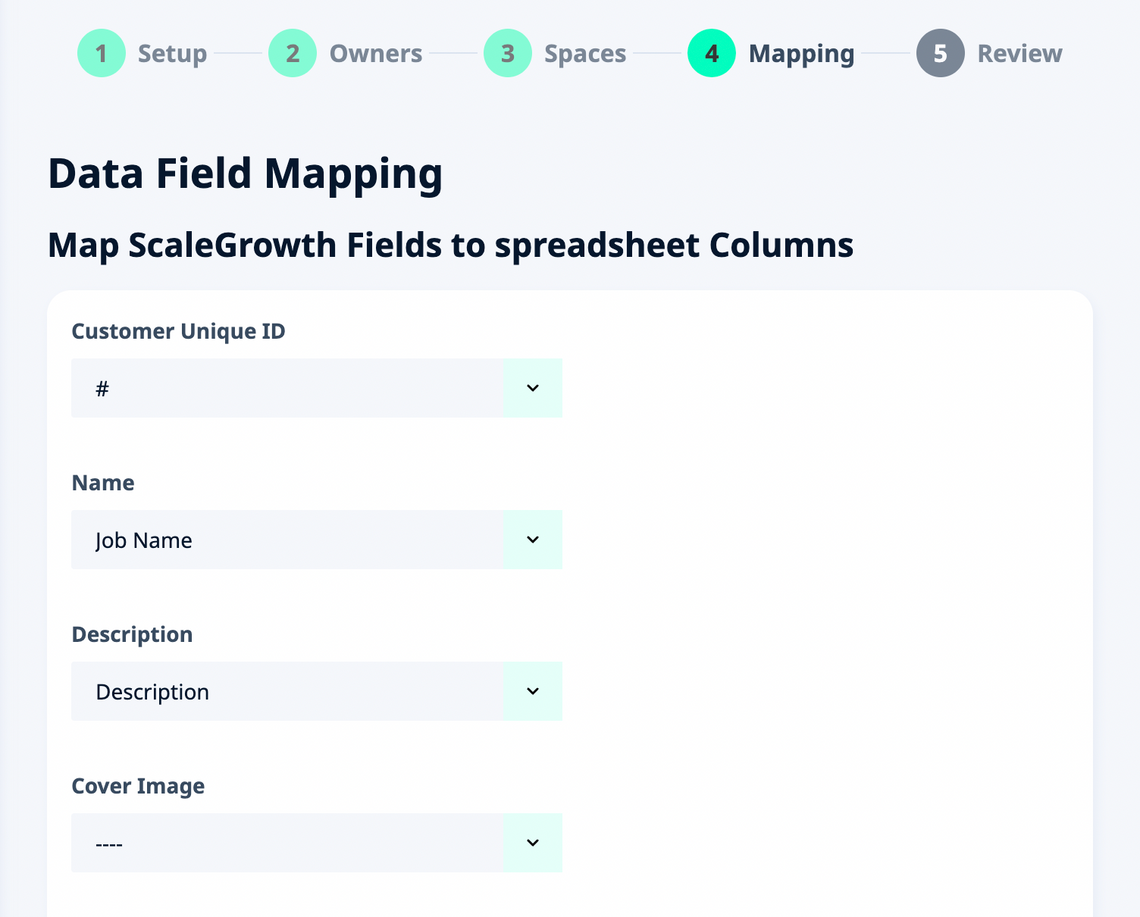The width and height of the screenshot is (1140, 917).
Task: Click chevron arrow of Description select
Action: pyautogui.click(x=533, y=692)
